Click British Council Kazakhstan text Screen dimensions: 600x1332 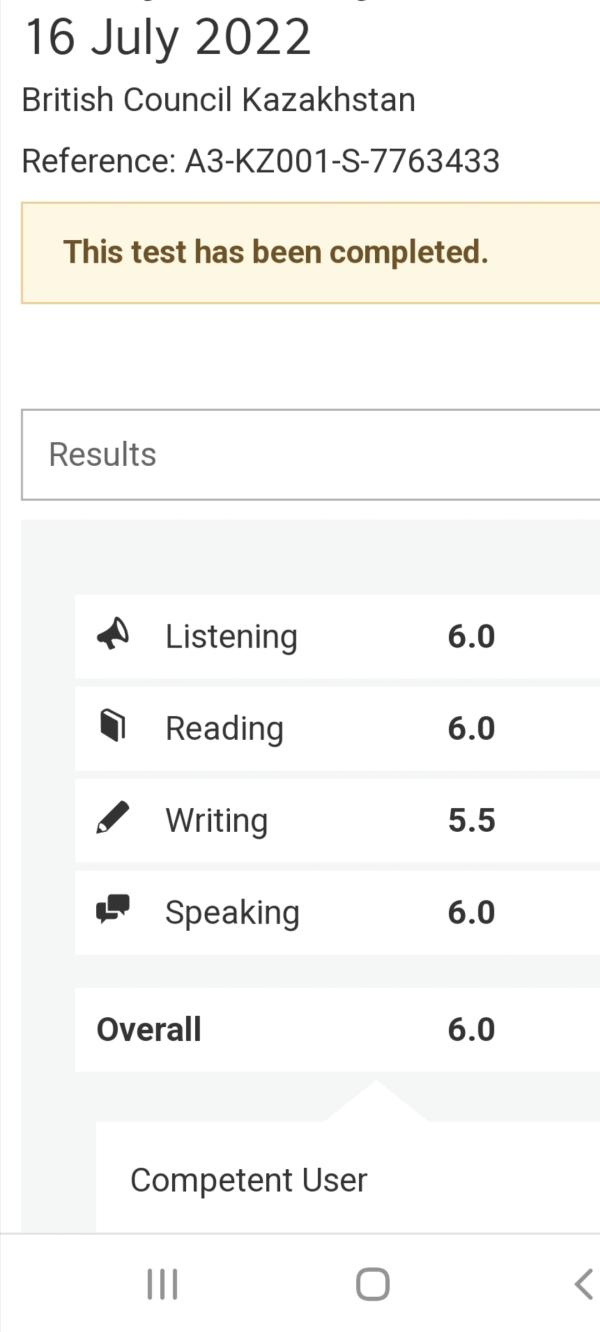tap(218, 100)
